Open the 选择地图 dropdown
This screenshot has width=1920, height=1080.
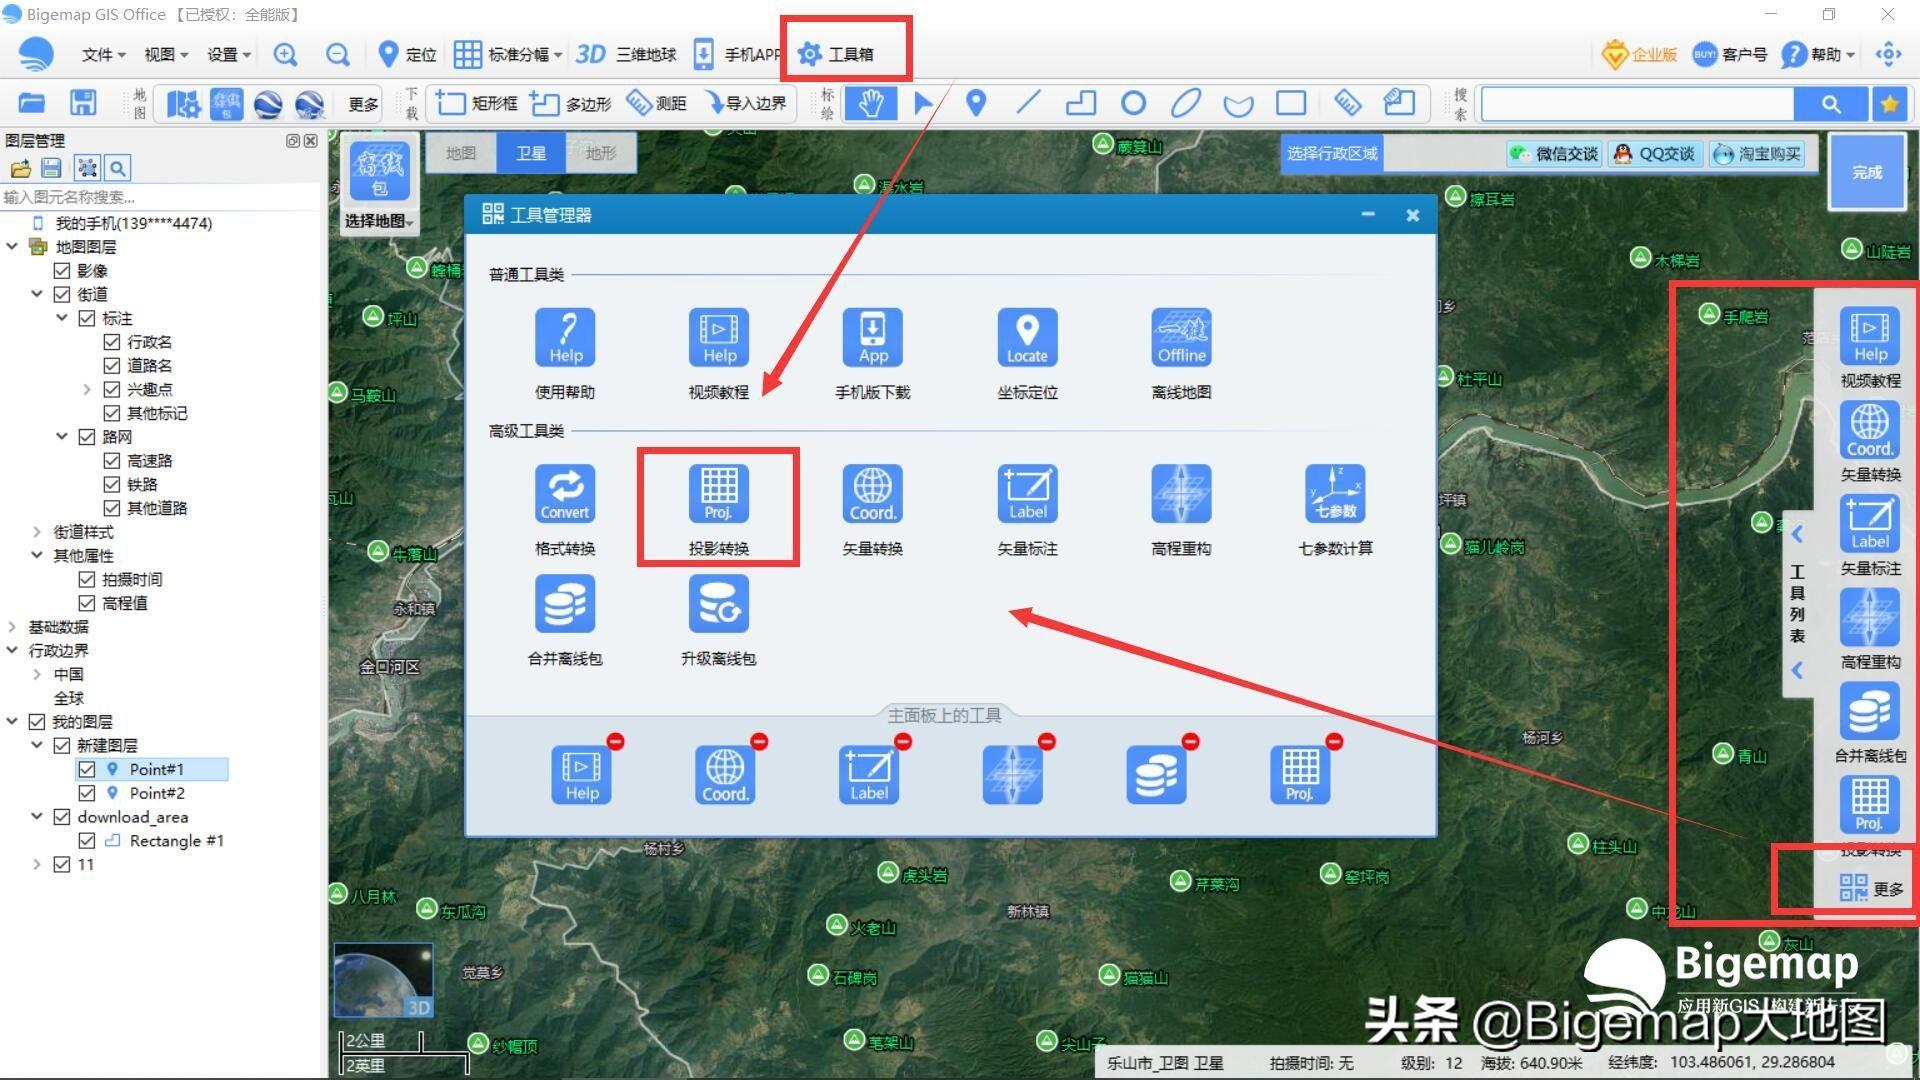(x=379, y=221)
